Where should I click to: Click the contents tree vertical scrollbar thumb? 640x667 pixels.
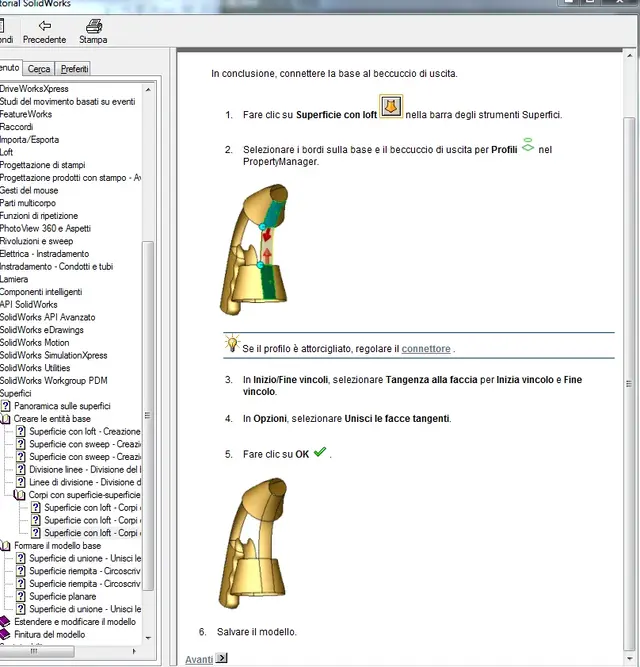148,416
